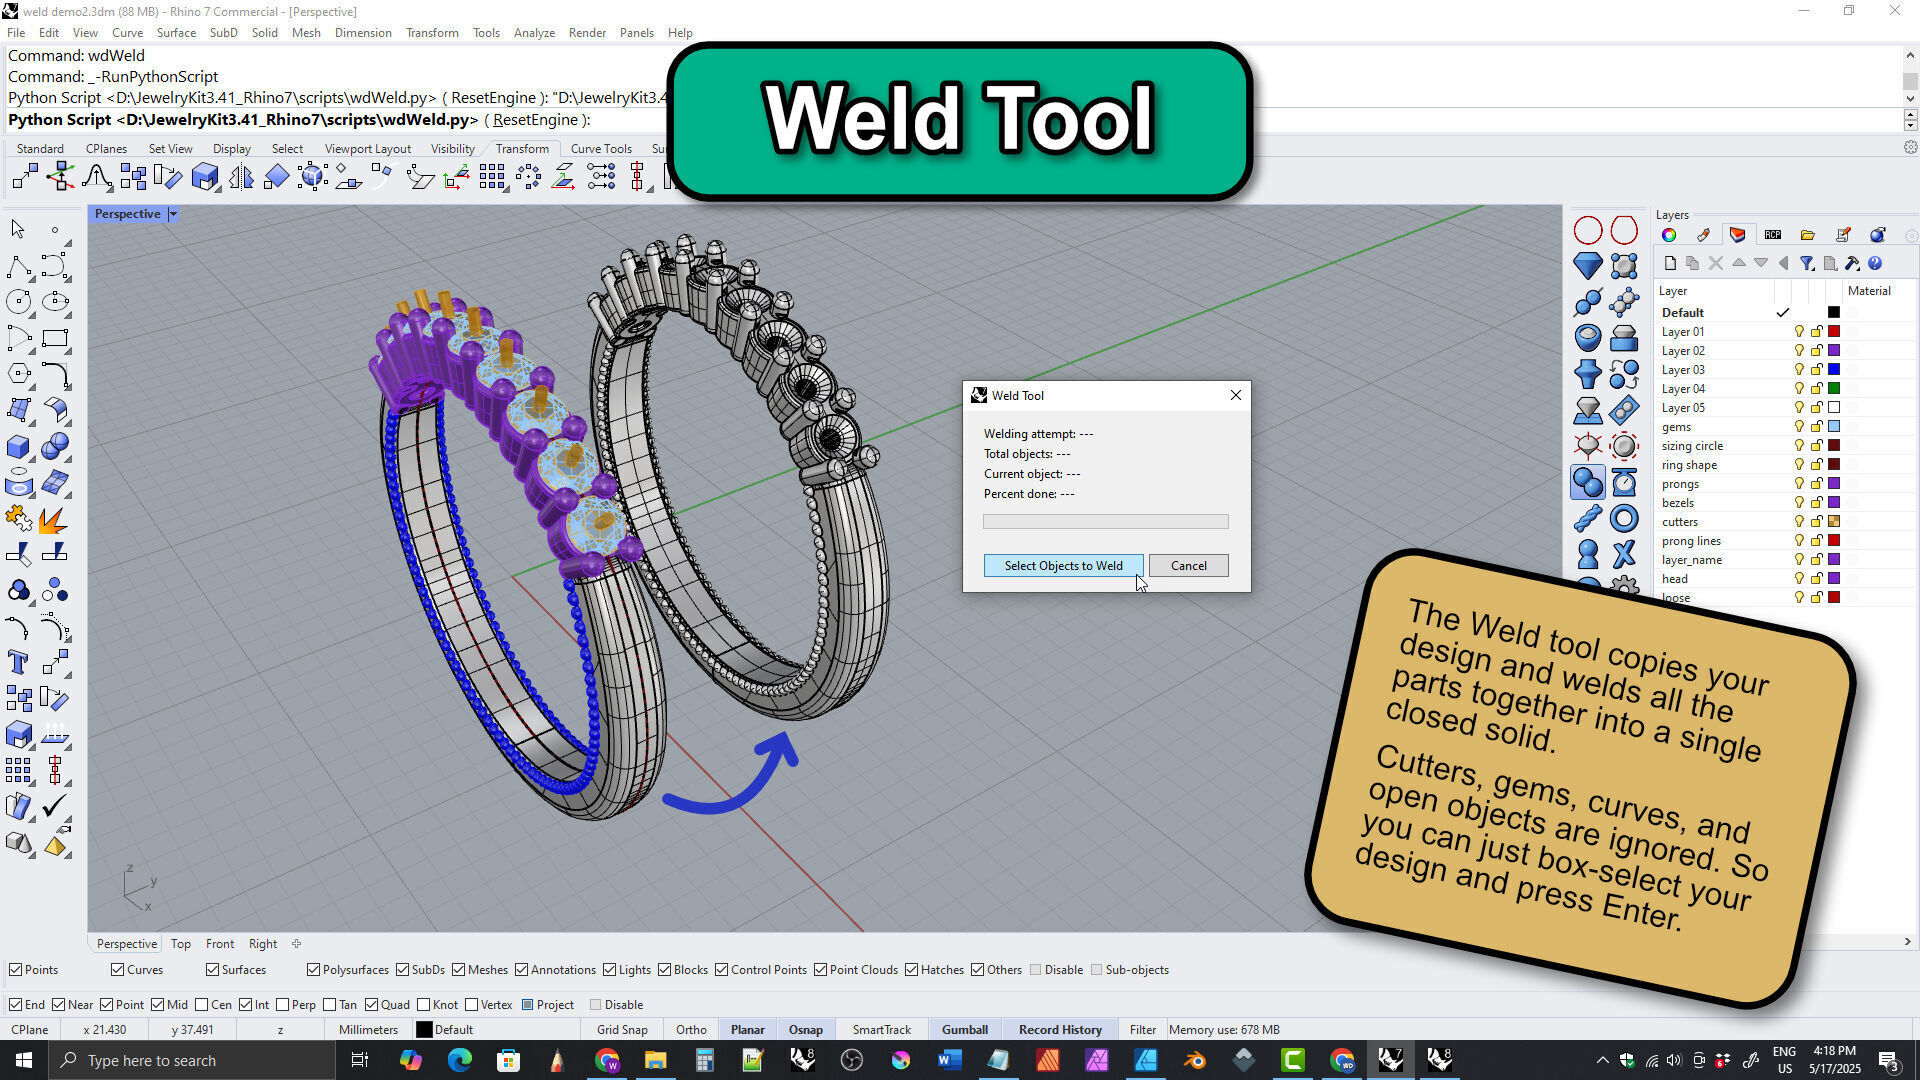
Task: Select the Move tool in Transform toolbar
Action: (x=25, y=178)
